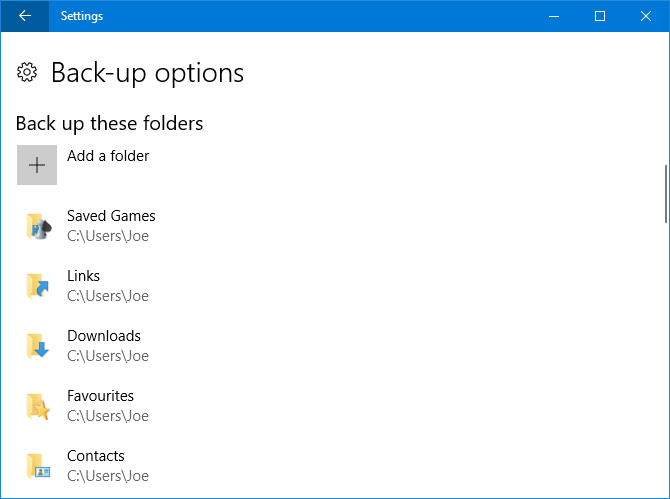Choose the Links entry name

[83, 276]
